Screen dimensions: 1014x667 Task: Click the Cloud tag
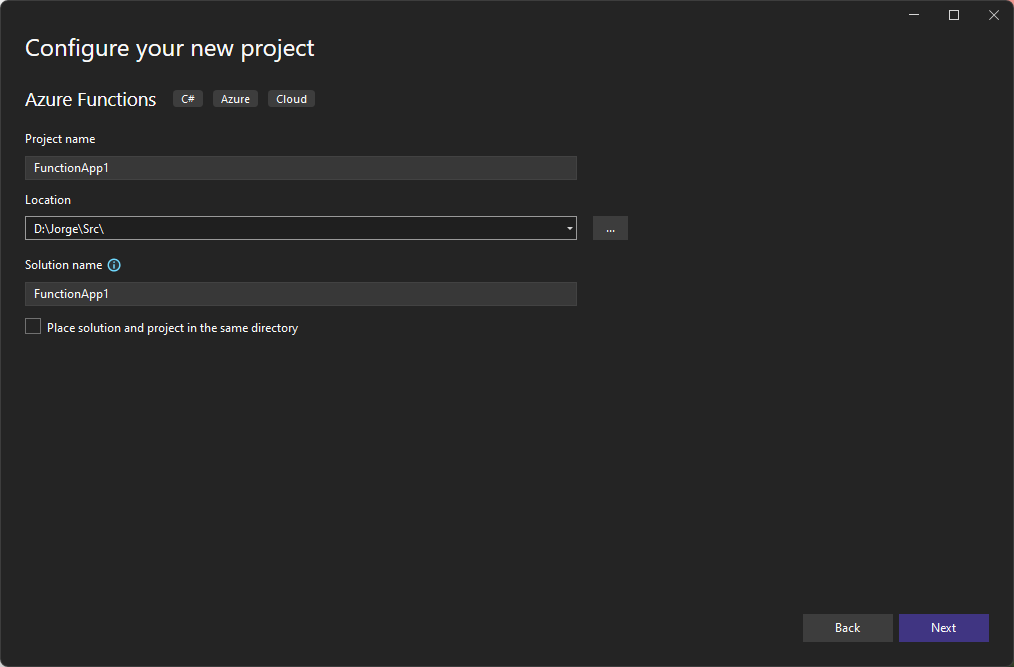click(292, 99)
